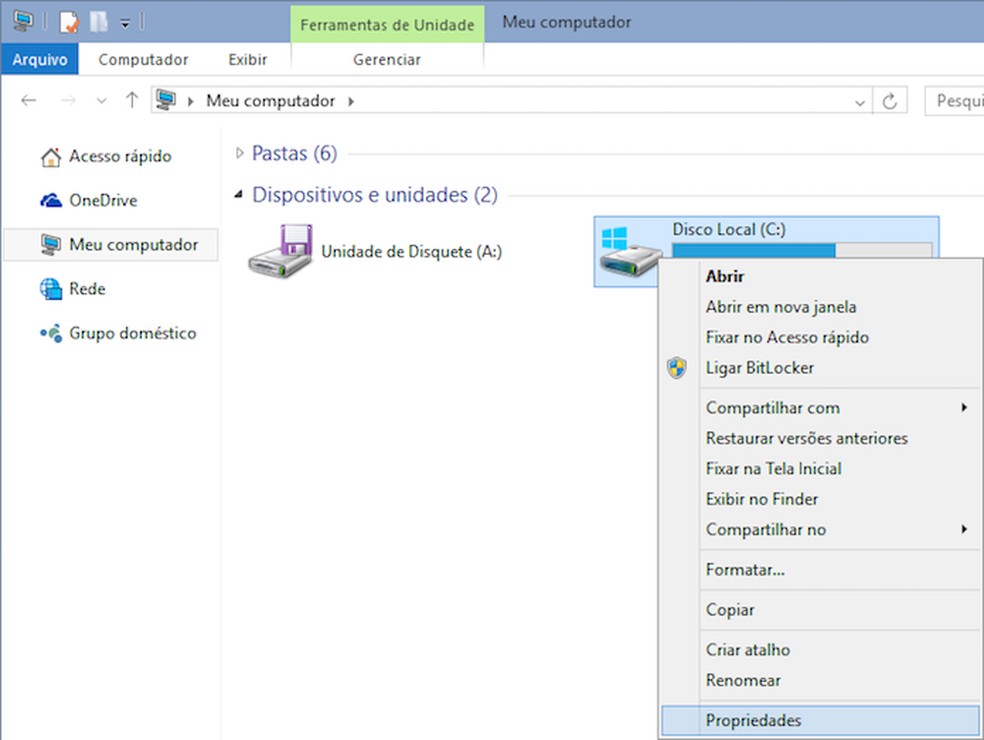Open Compartilhar com submenu
This screenshot has width=984, height=740.
pos(820,408)
